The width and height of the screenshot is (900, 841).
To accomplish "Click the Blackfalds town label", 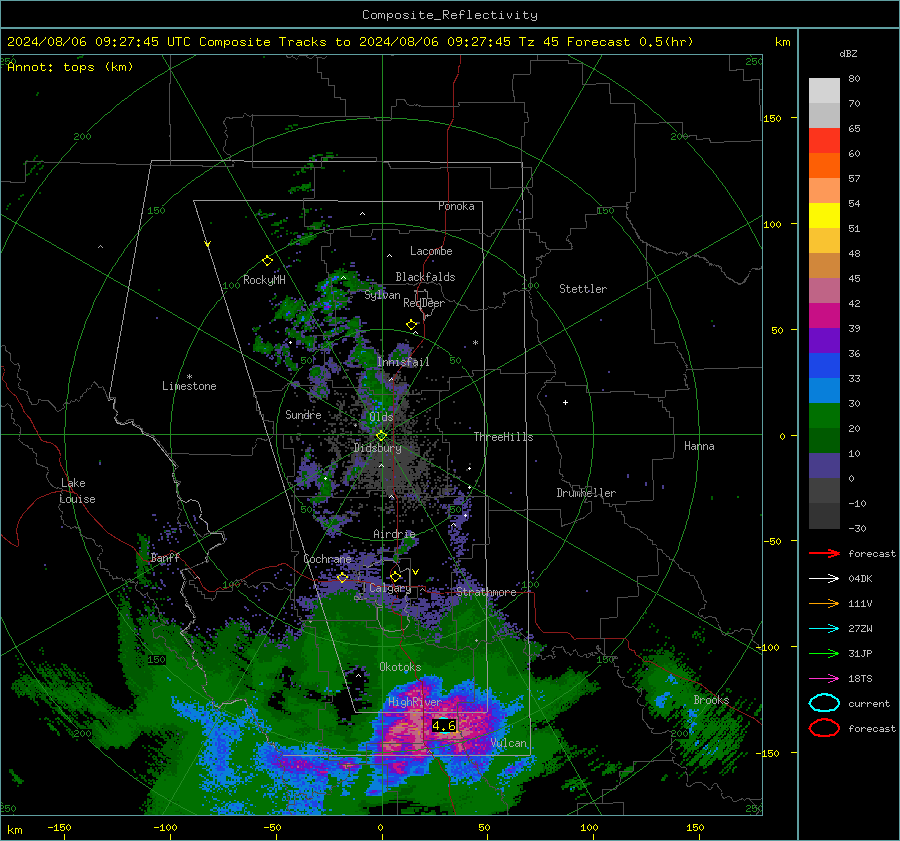I will (x=425, y=277).
